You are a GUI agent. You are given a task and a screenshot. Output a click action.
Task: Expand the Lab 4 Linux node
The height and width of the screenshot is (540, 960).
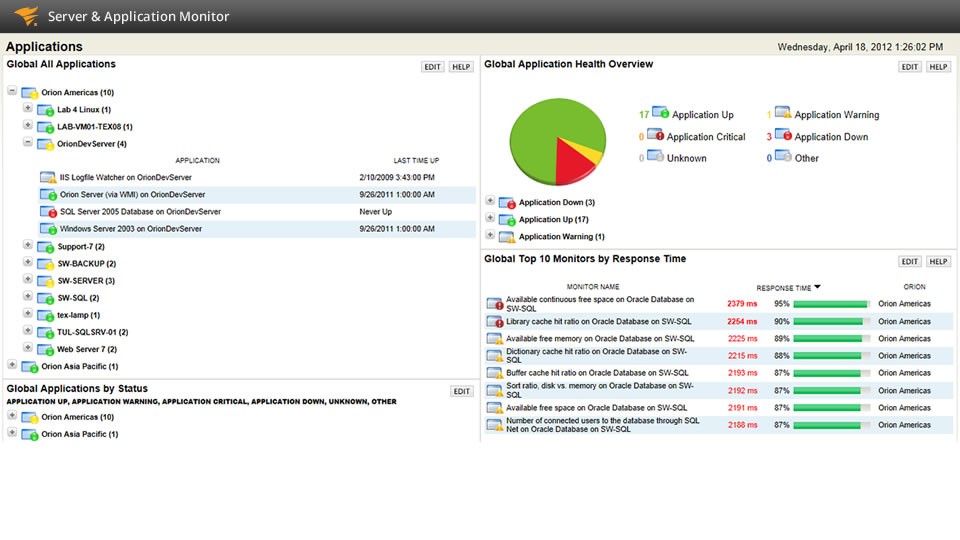pos(28,109)
